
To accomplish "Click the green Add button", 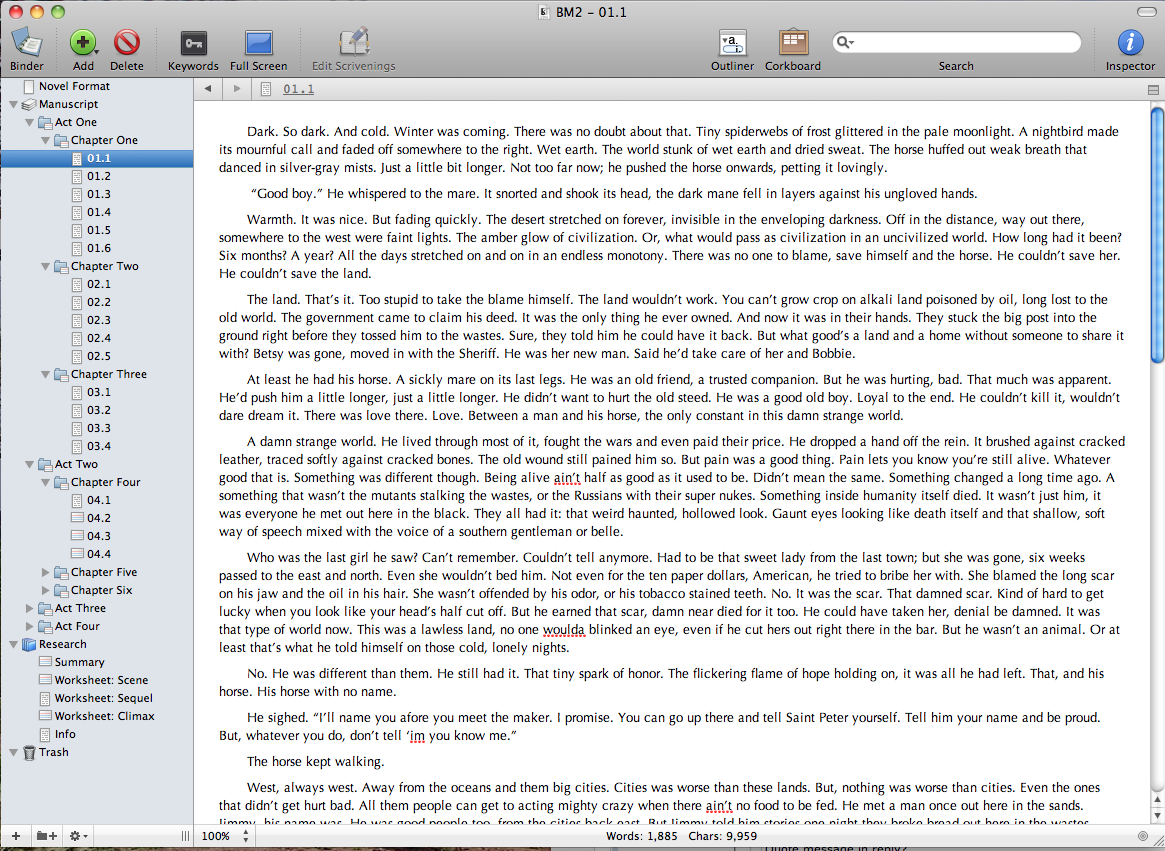I will [x=82, y=43].
